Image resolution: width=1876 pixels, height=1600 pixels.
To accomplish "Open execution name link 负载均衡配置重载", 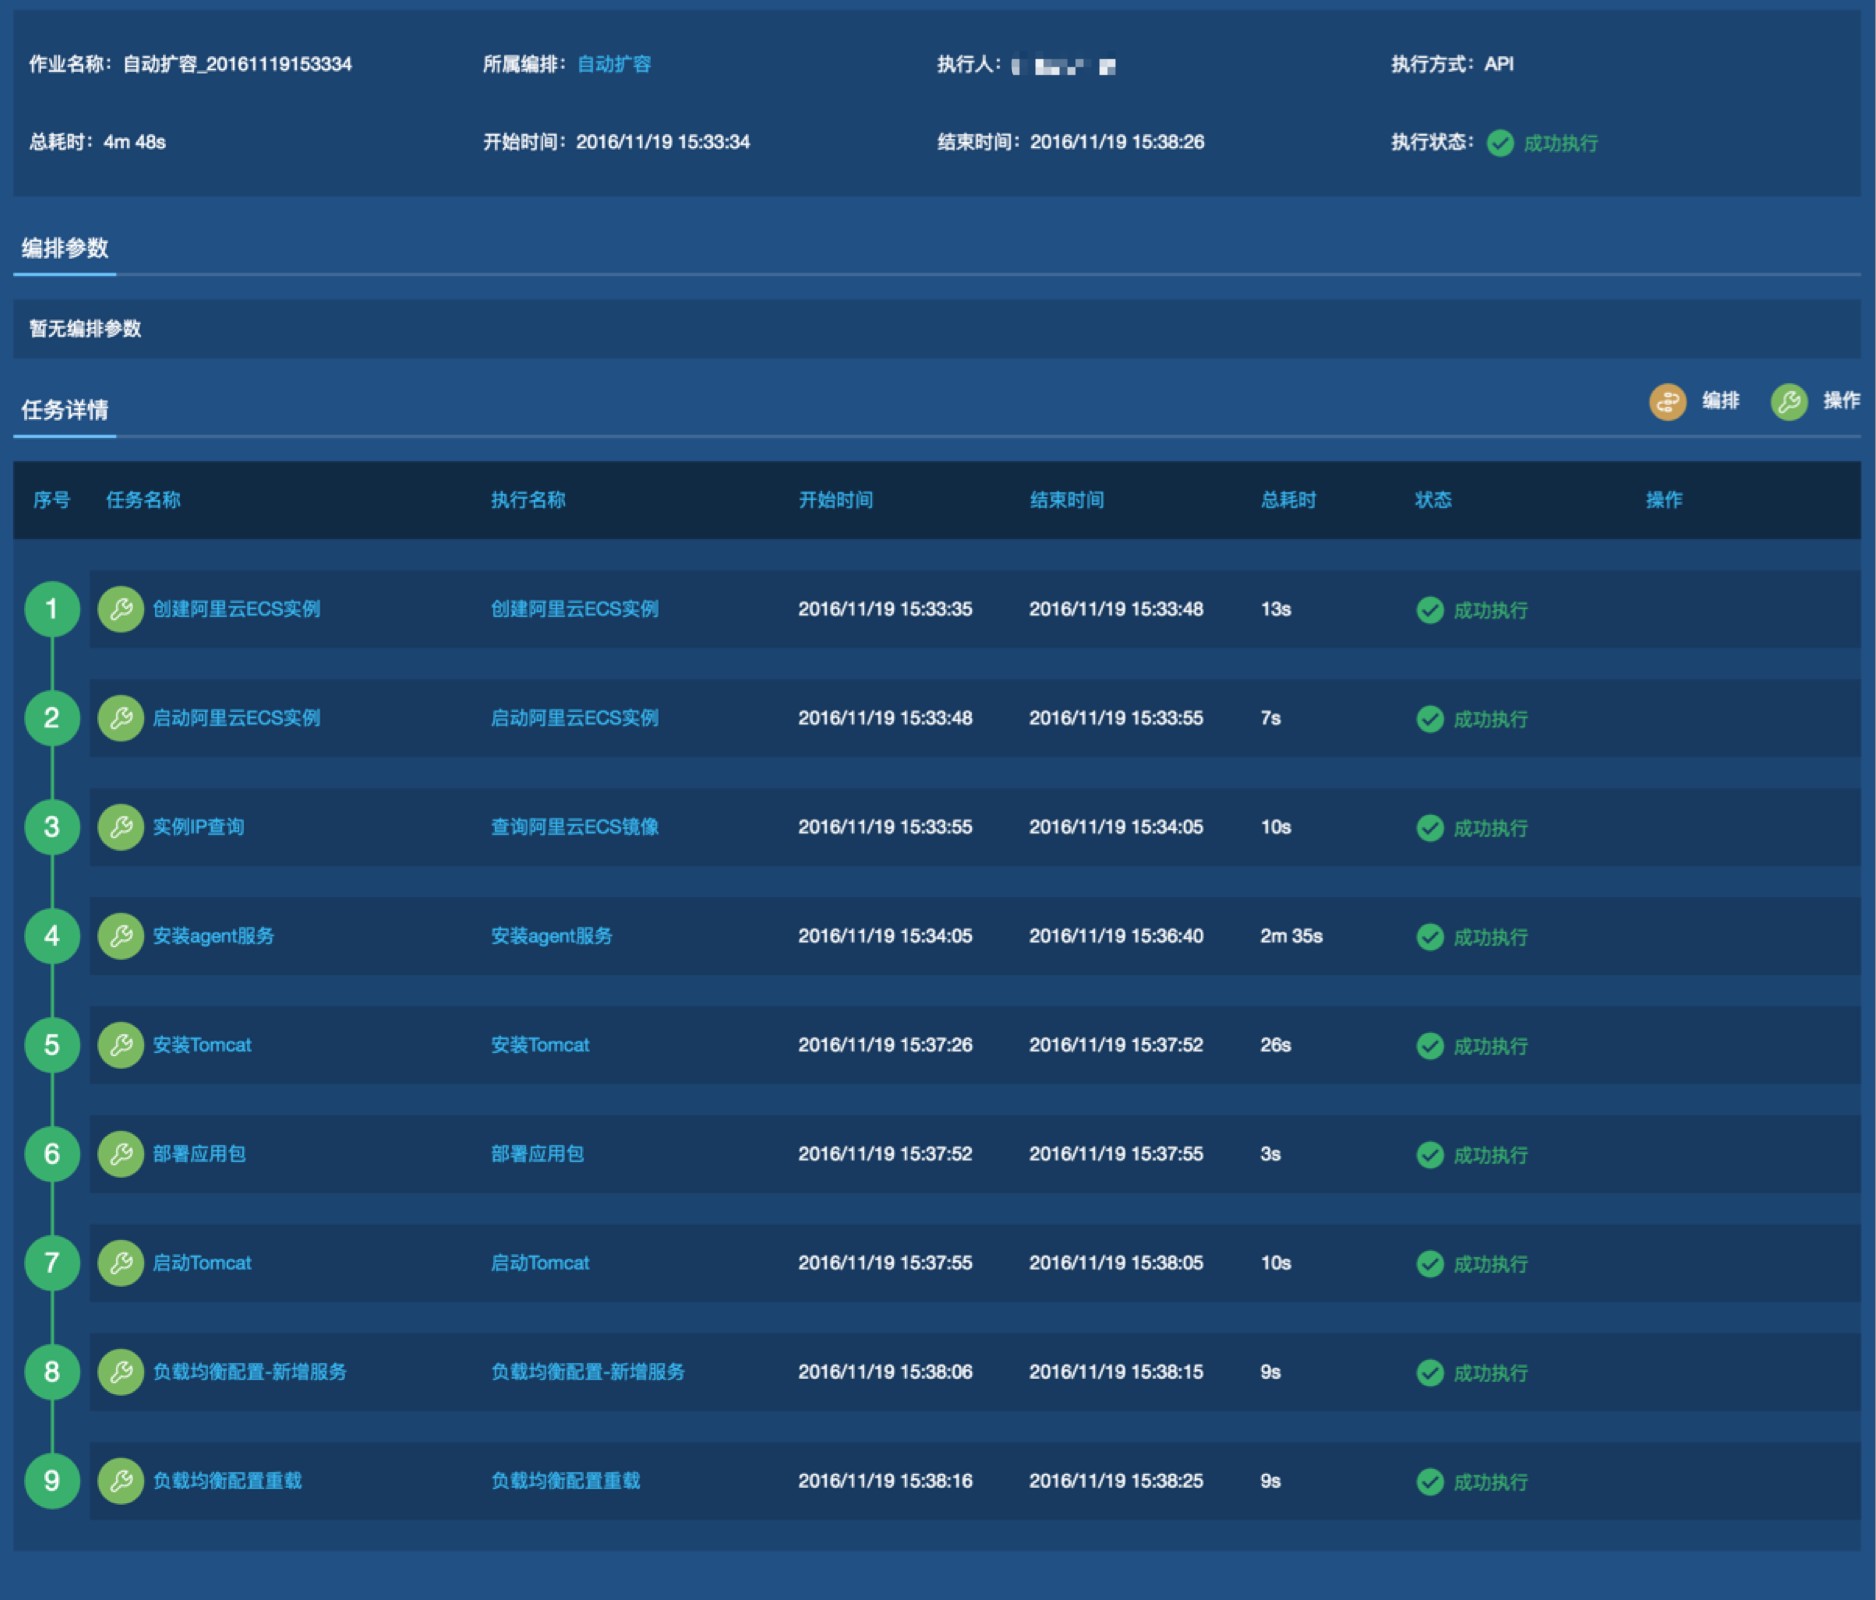I will (x=565, y=1481).
